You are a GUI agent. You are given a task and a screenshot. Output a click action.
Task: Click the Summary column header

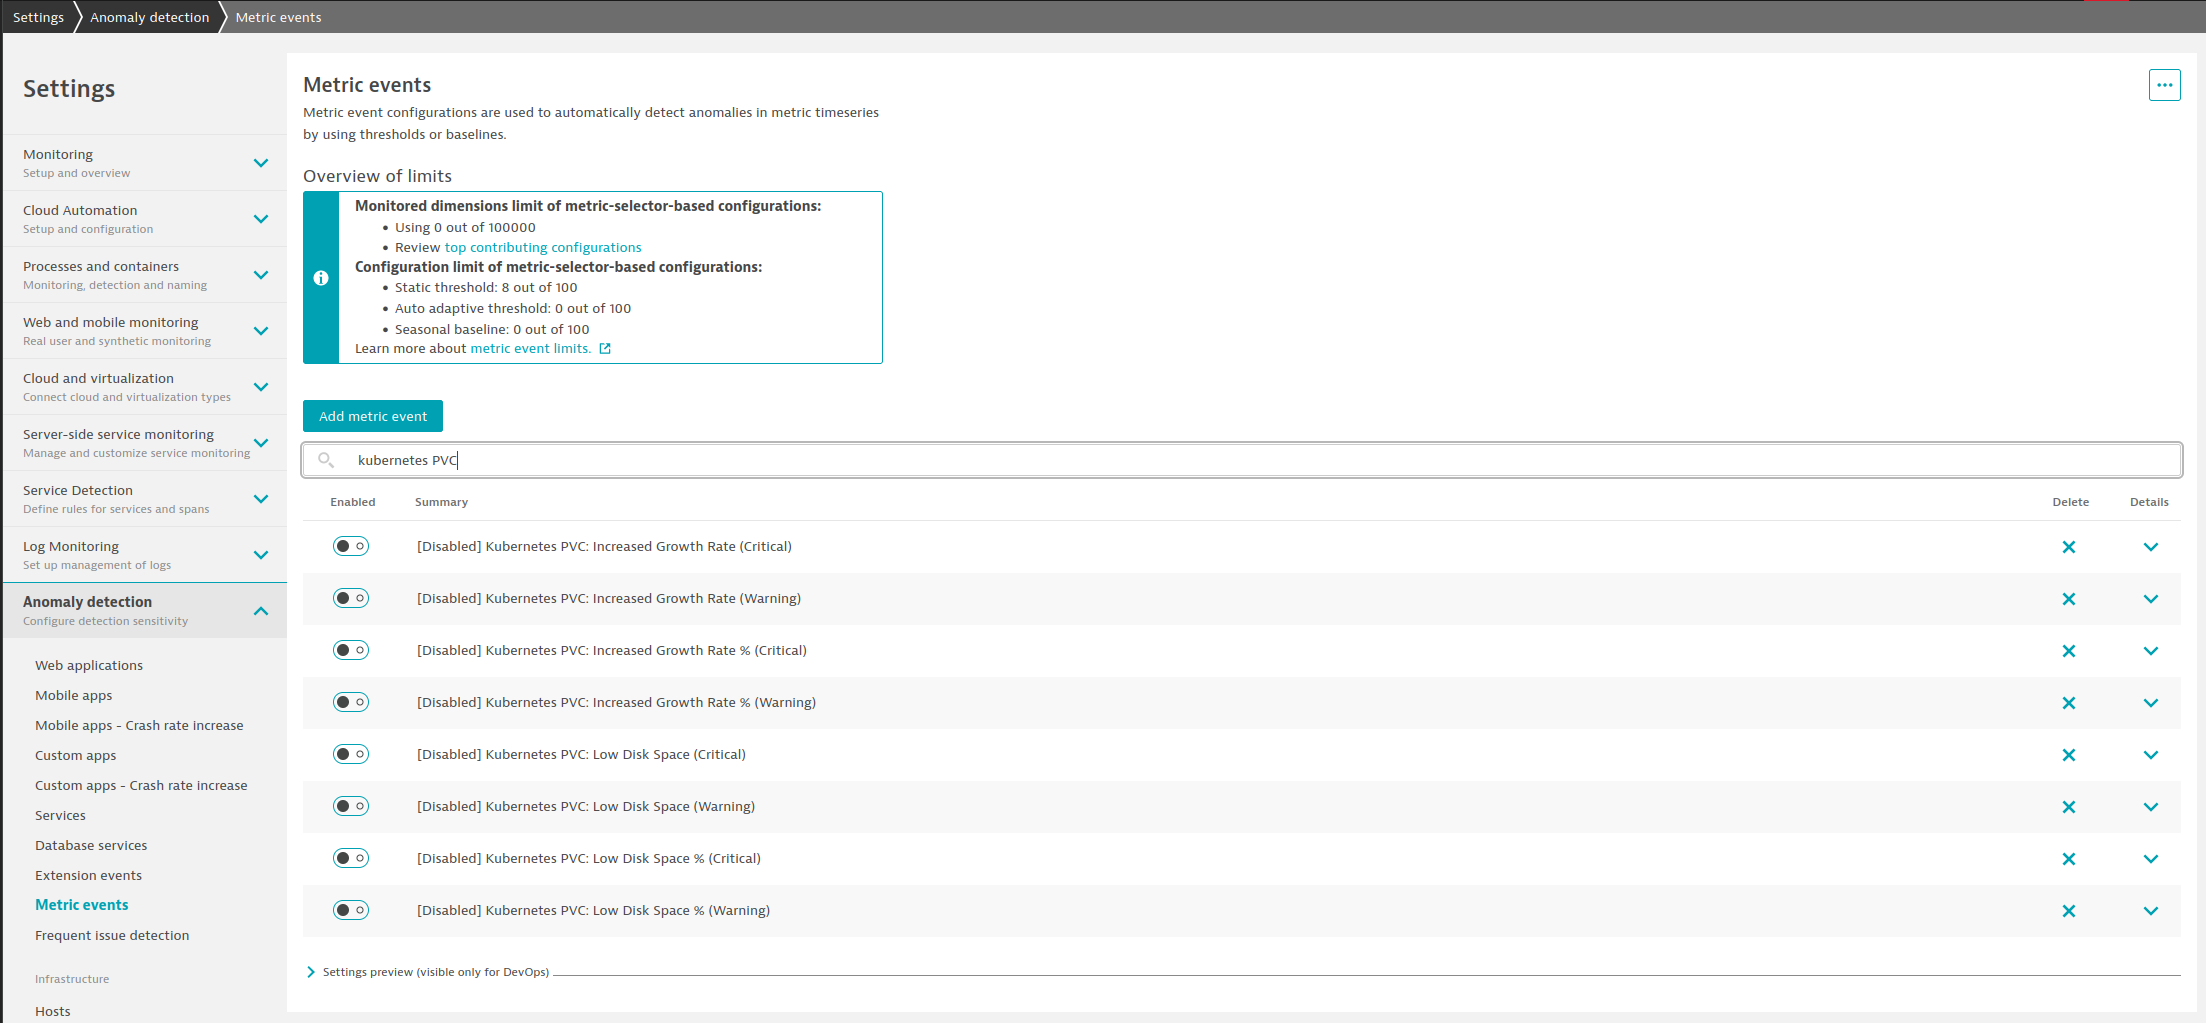tap(441, 503)
